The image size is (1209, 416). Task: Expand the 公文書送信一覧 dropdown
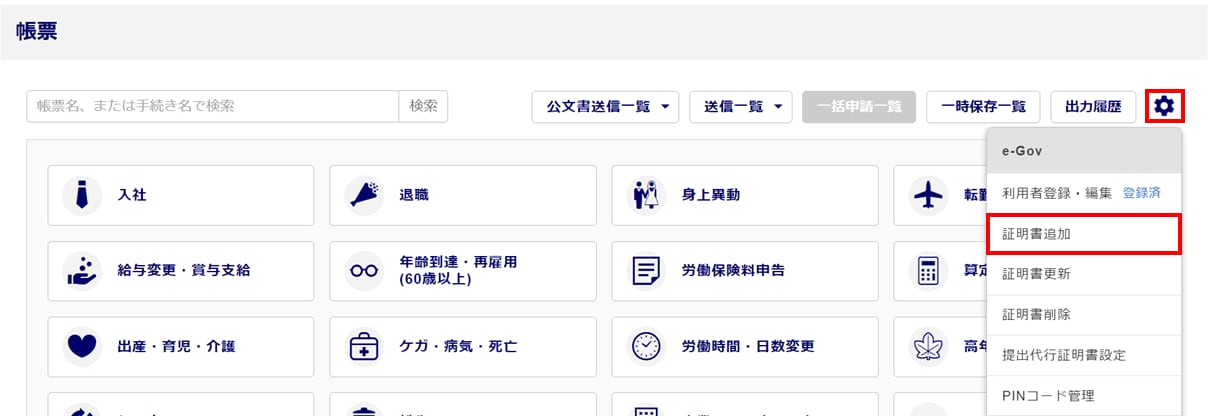(x=605, y=106)
